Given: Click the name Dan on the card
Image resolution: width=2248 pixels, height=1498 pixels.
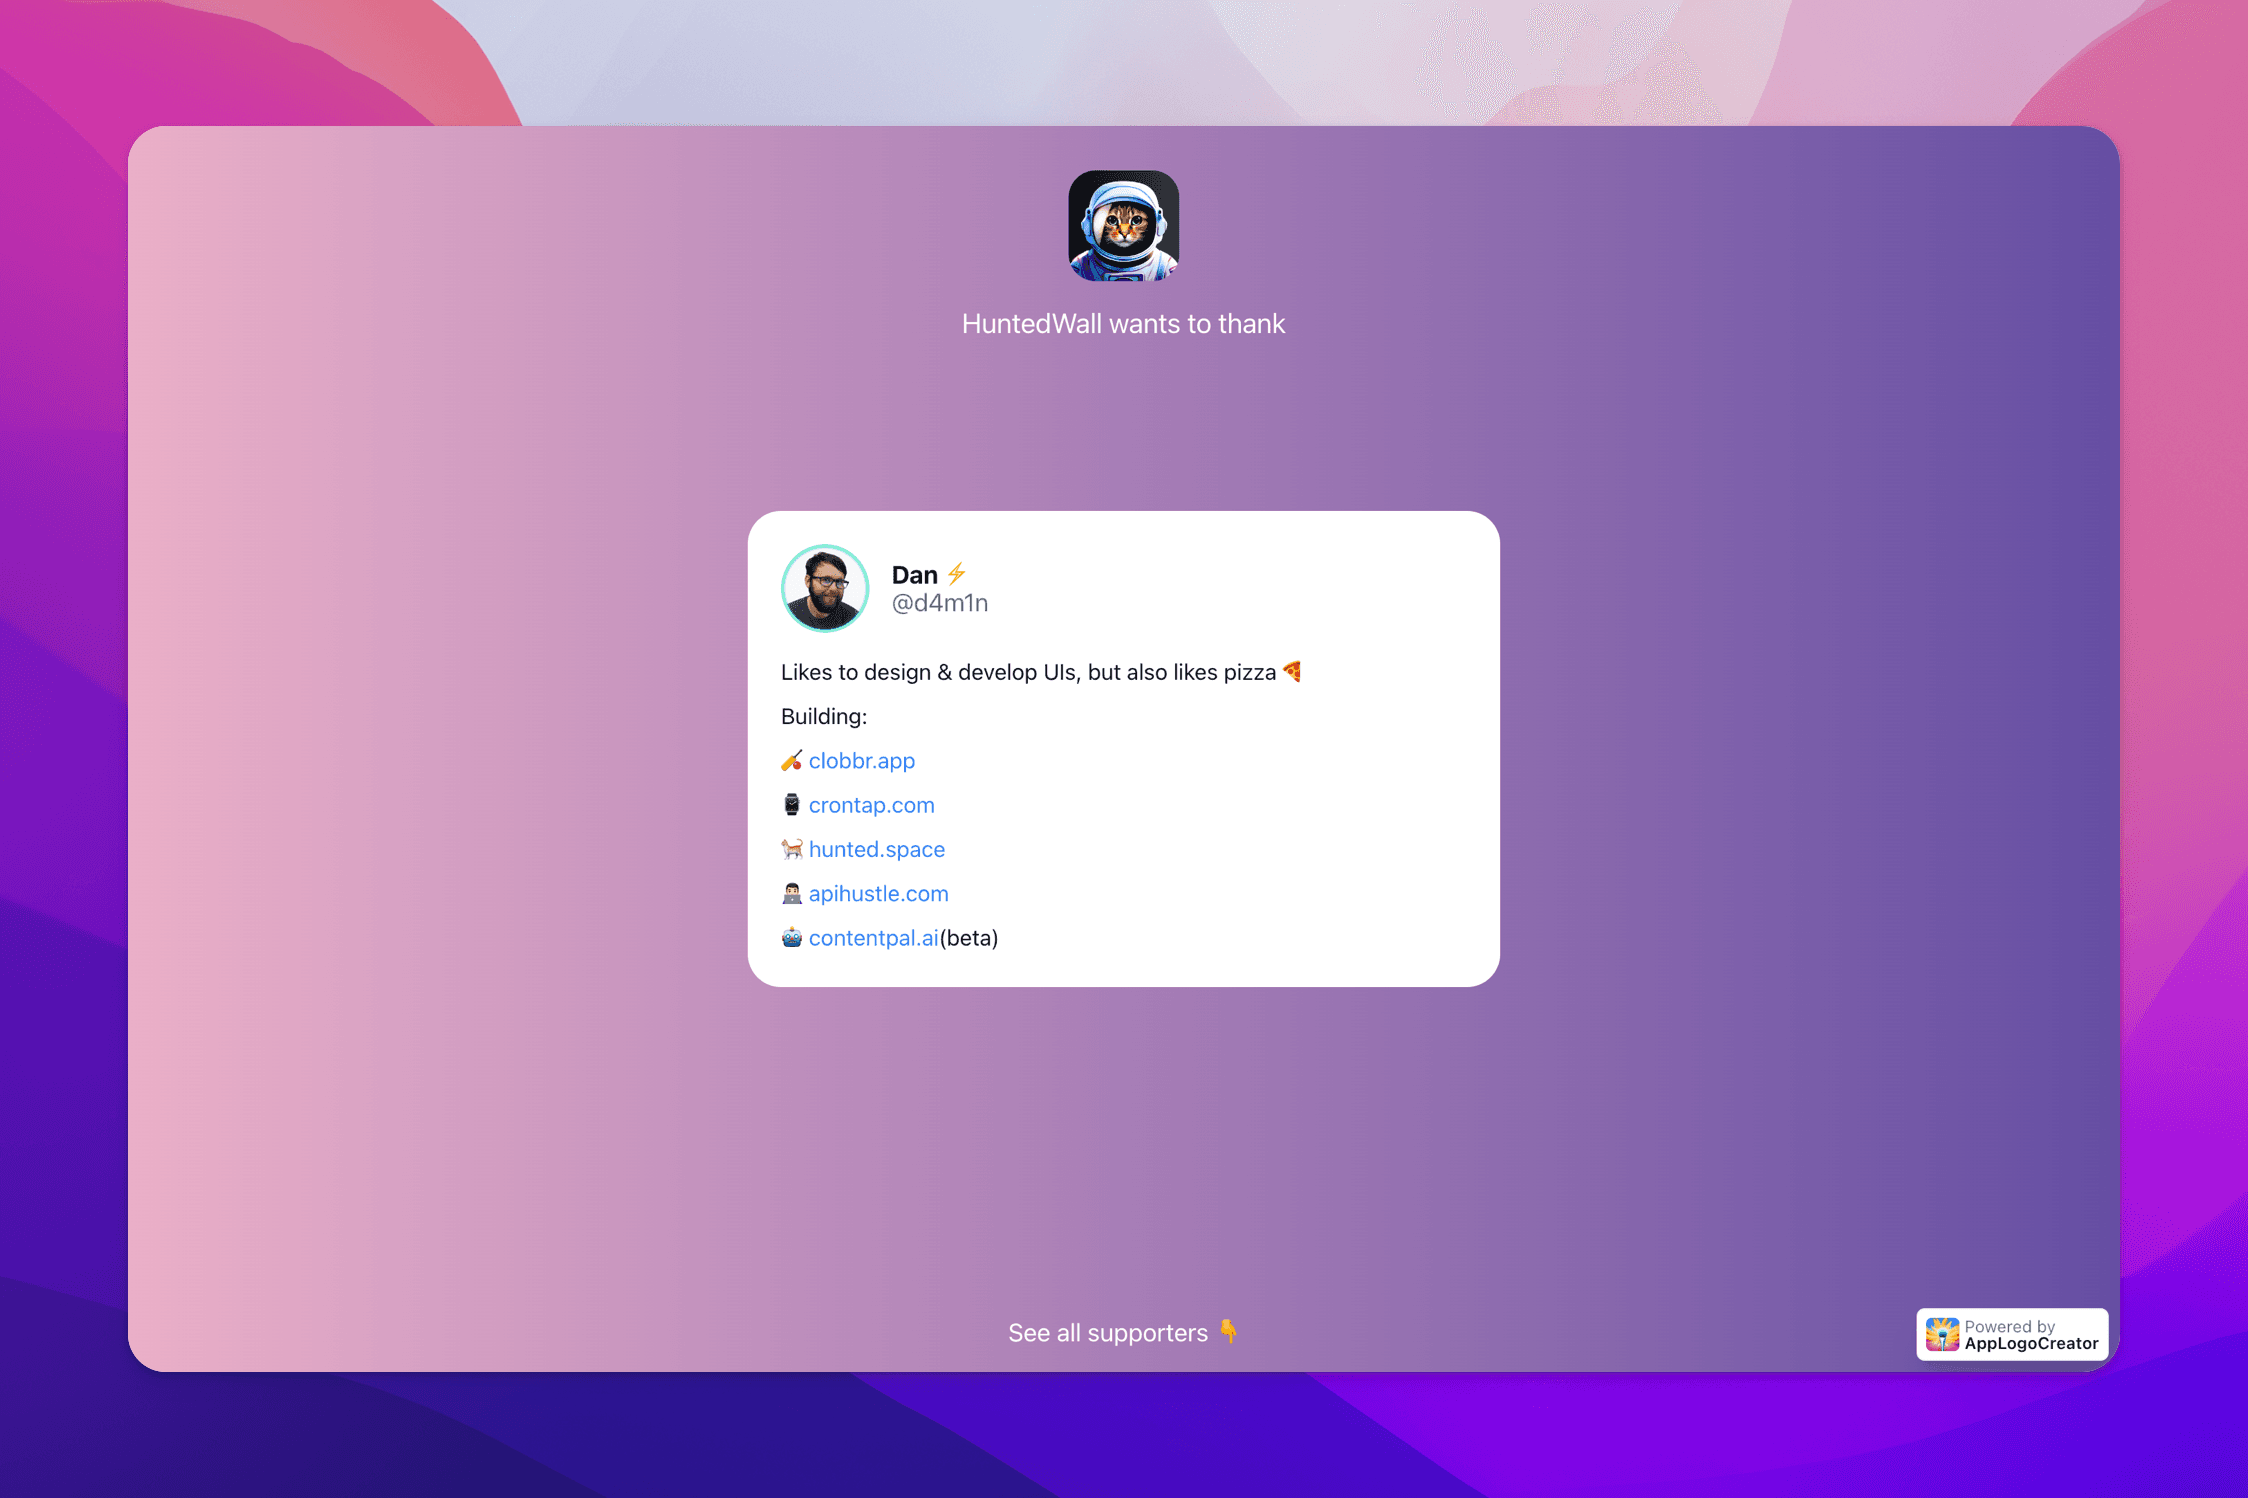Looking at the screenshot, I should click(x=914, y=575).
